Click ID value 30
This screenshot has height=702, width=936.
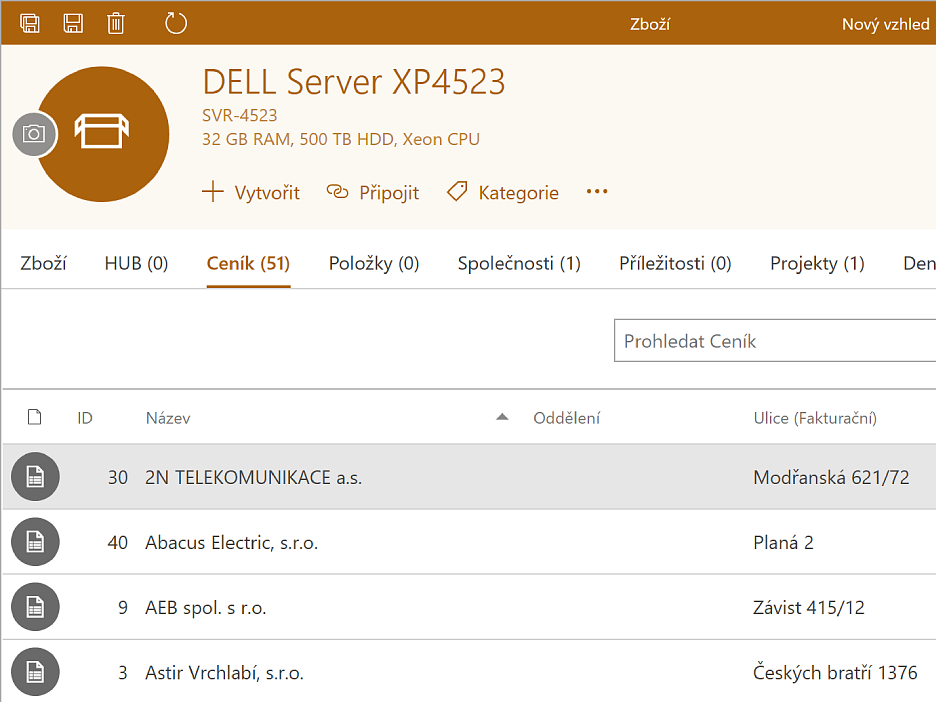point(118,478)
